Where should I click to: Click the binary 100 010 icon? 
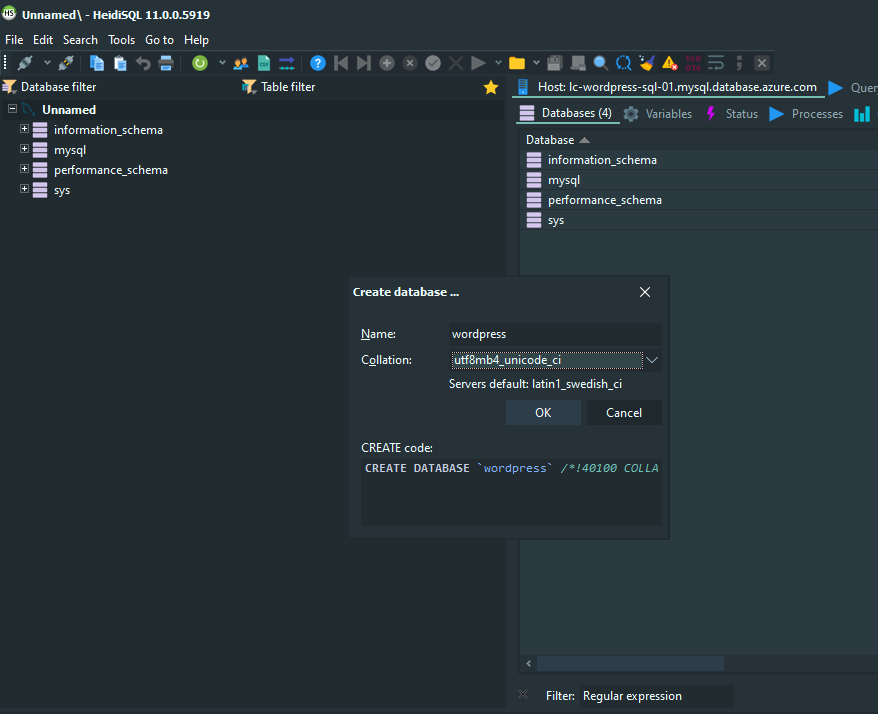click(x=693, y=63)
